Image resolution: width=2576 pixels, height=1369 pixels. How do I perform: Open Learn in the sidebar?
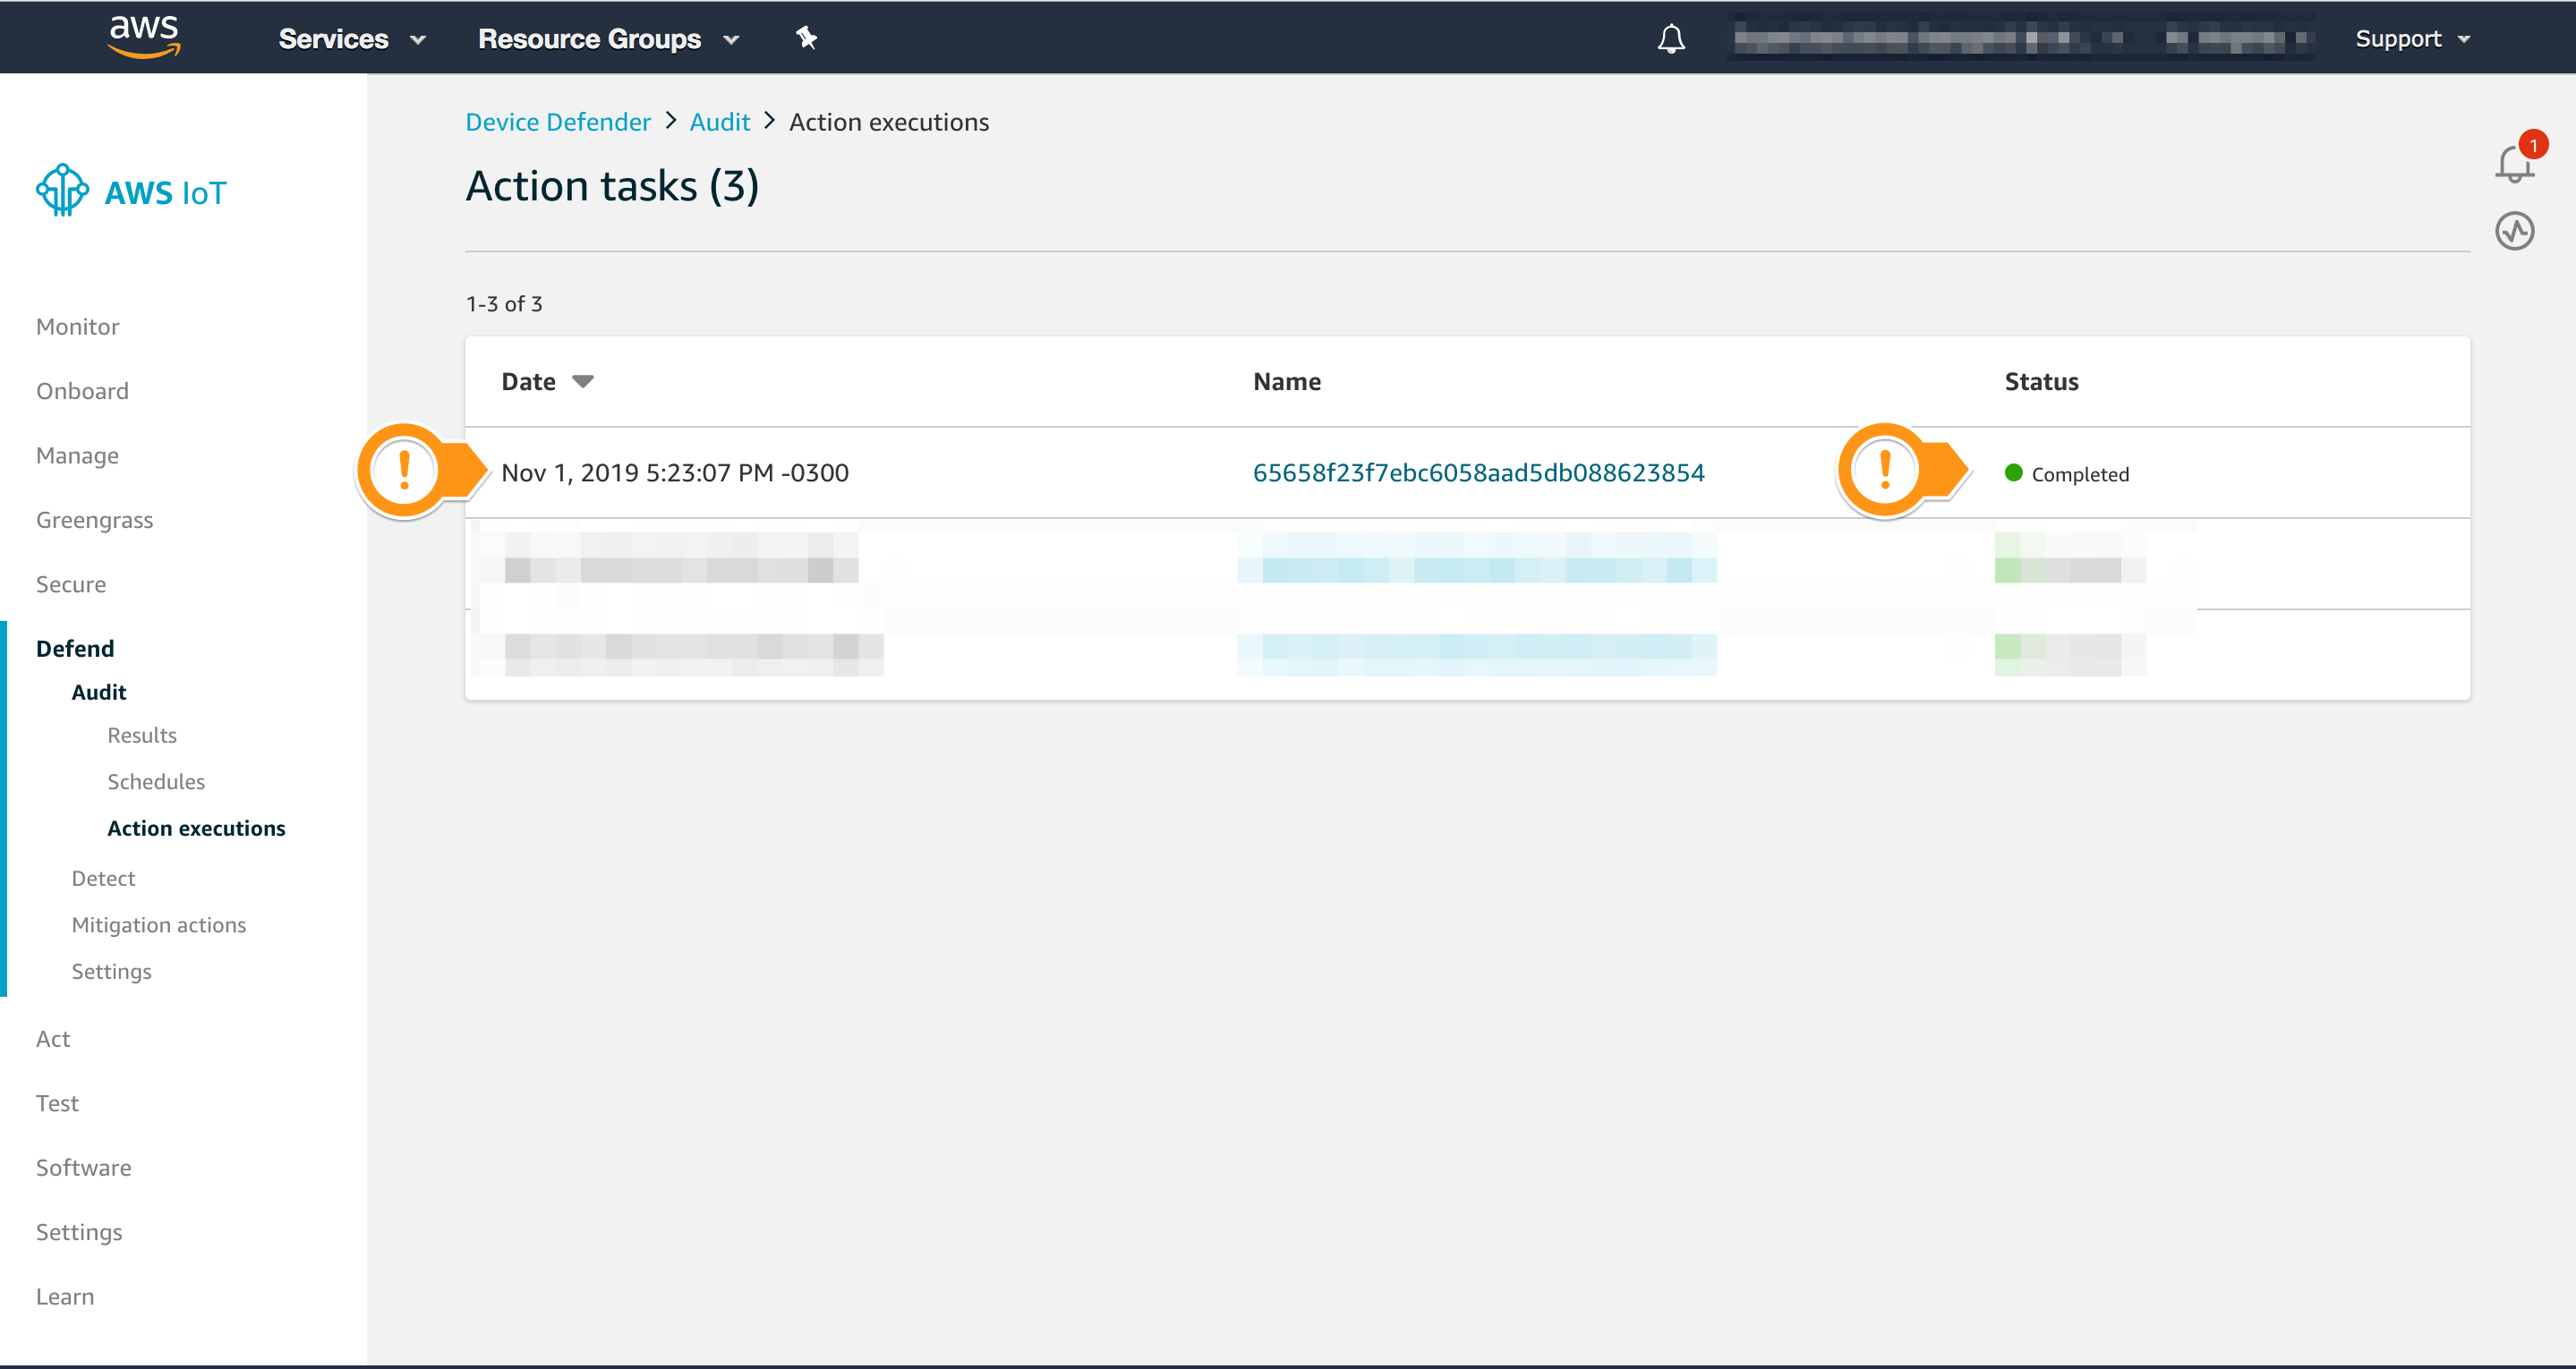(x=65, y=1297)
